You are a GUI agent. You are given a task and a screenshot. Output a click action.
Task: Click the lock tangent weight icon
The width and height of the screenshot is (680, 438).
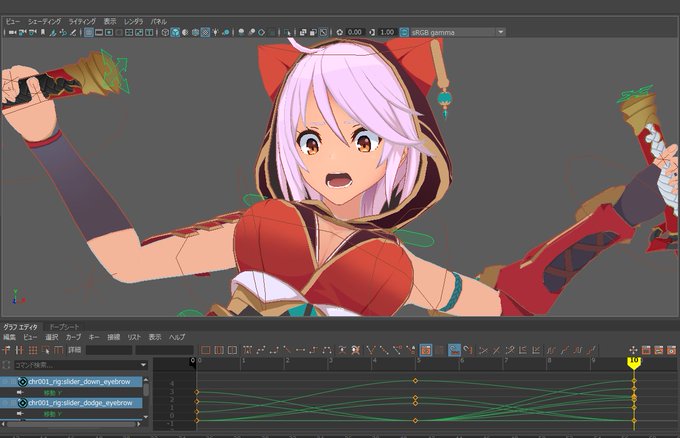410,350
